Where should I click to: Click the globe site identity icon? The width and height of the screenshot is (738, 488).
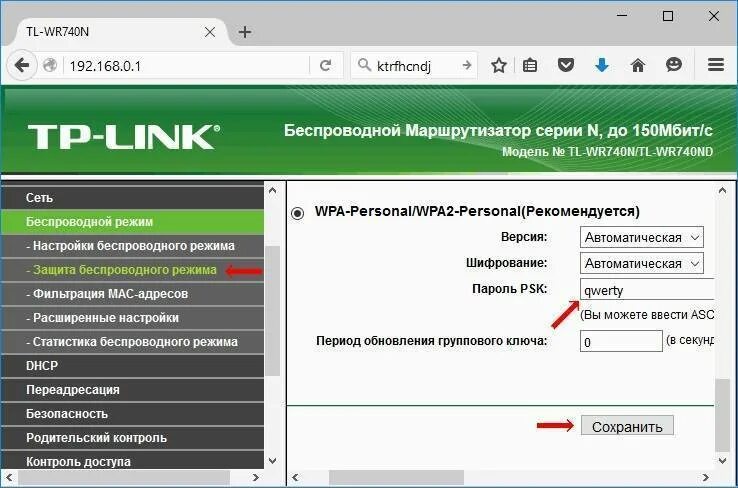coord(50,65)
